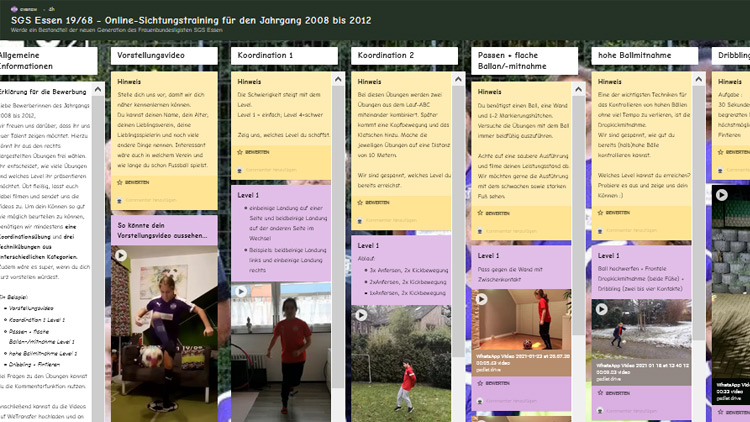Add a comment under hohe Ballmitnahme Level 1 video
The width and height of the screenshot is (750, 422).
tap(631, 411)
